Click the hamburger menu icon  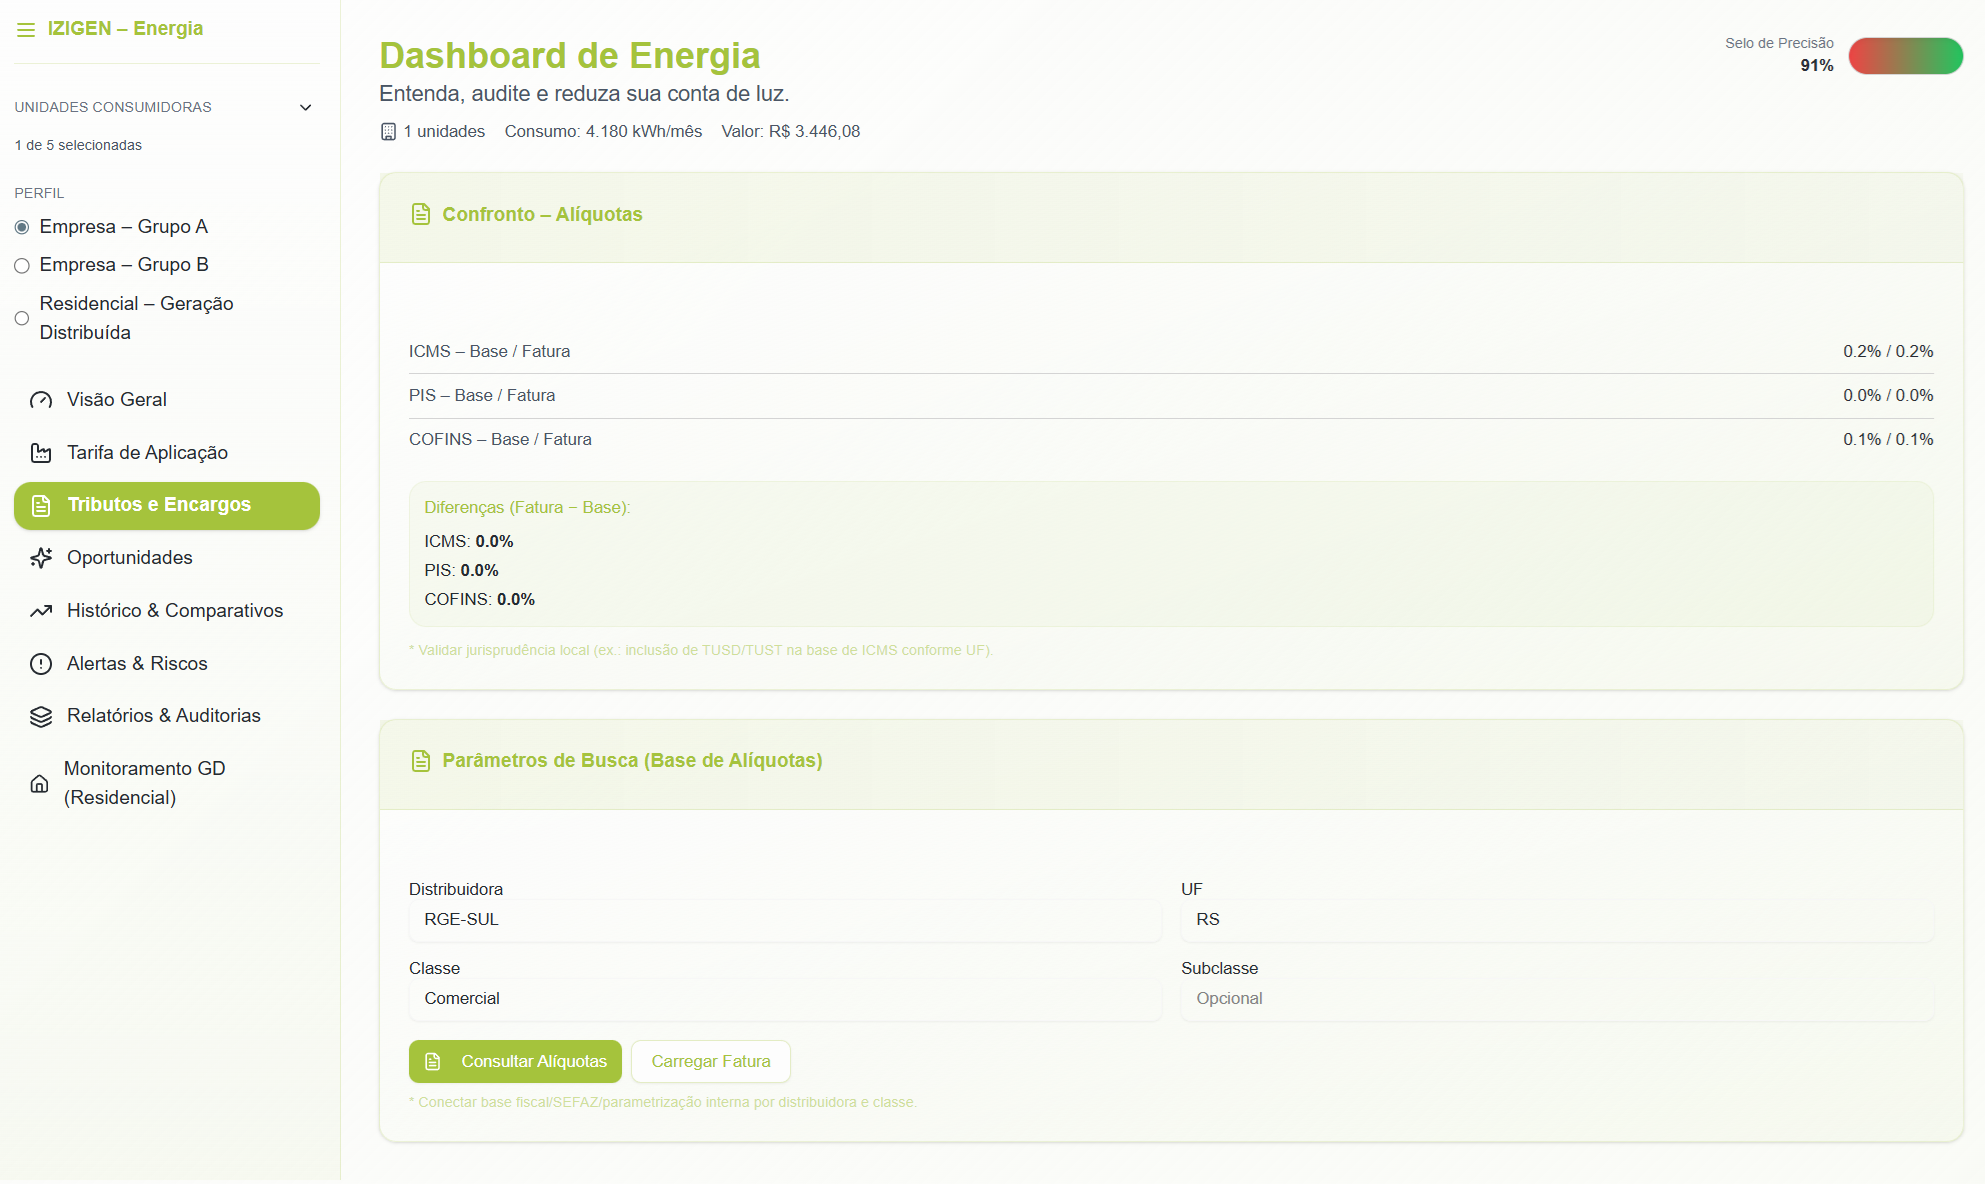pos(26,30)
